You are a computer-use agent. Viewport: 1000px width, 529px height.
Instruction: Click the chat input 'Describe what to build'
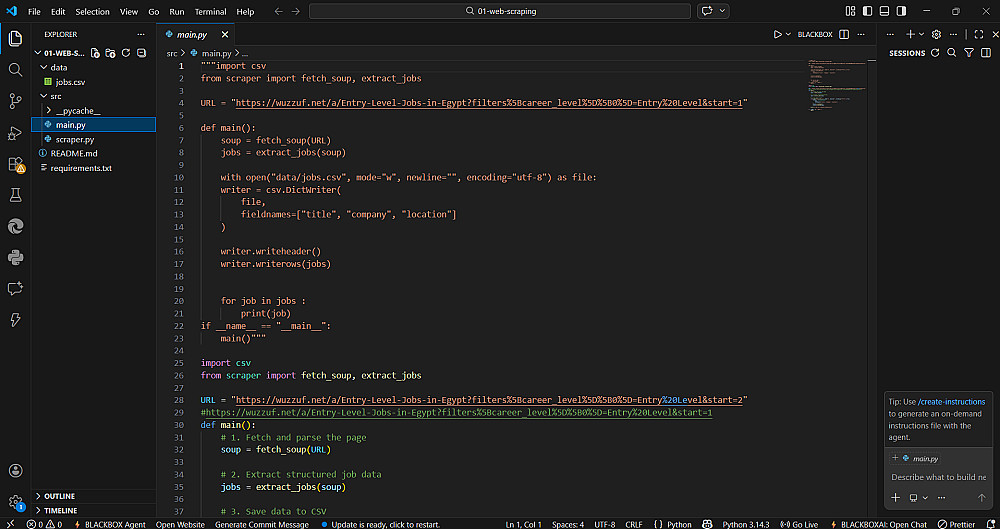(937, 477)
